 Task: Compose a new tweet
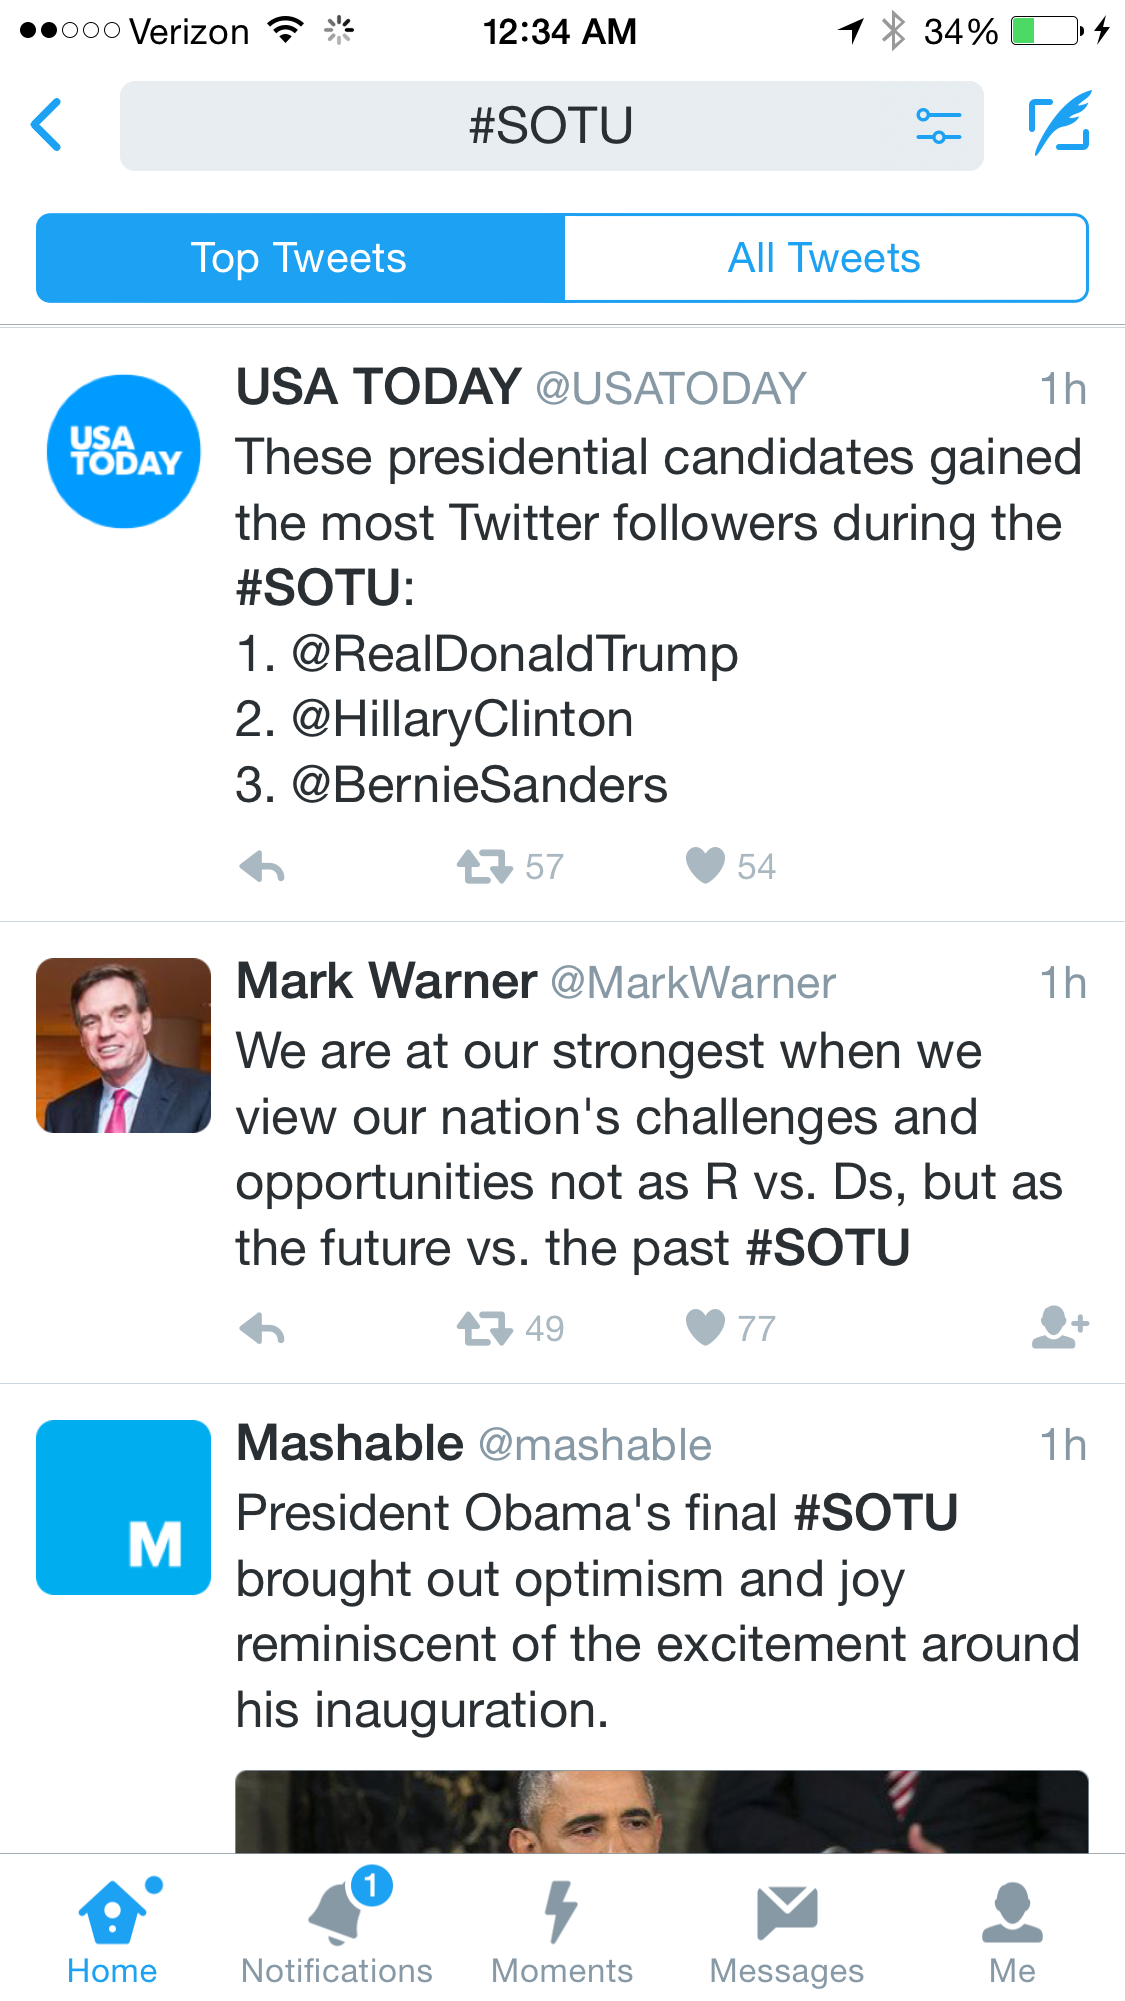tap(1059, 124)
